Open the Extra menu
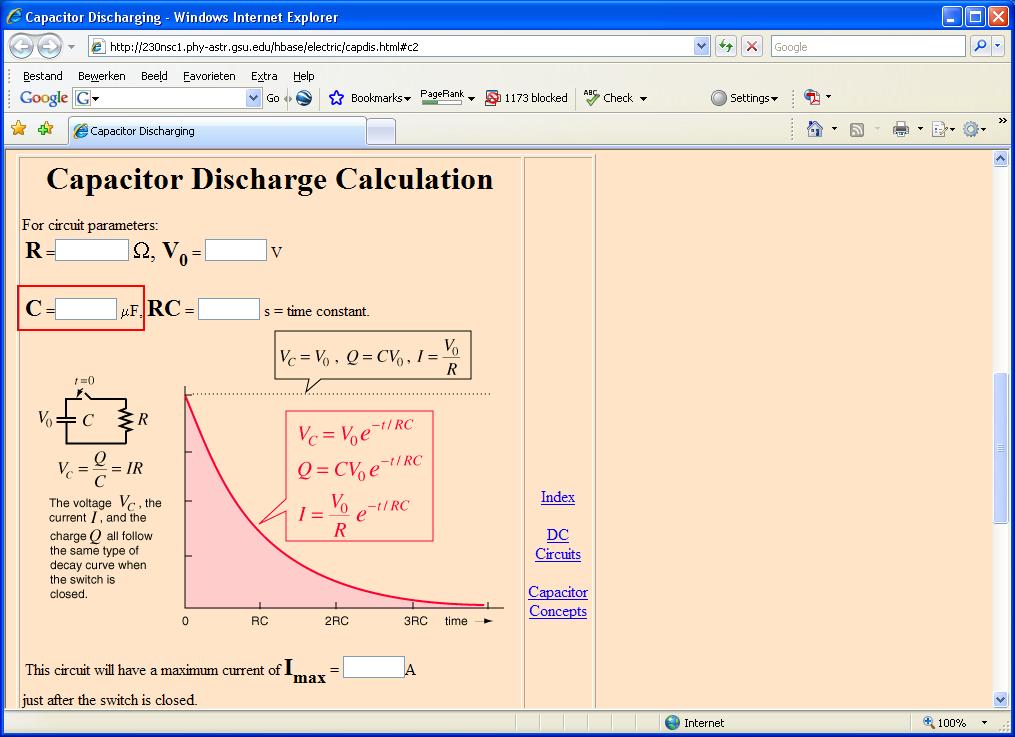1015x737 pixels. pyautogui.click(x=264, y=76)
